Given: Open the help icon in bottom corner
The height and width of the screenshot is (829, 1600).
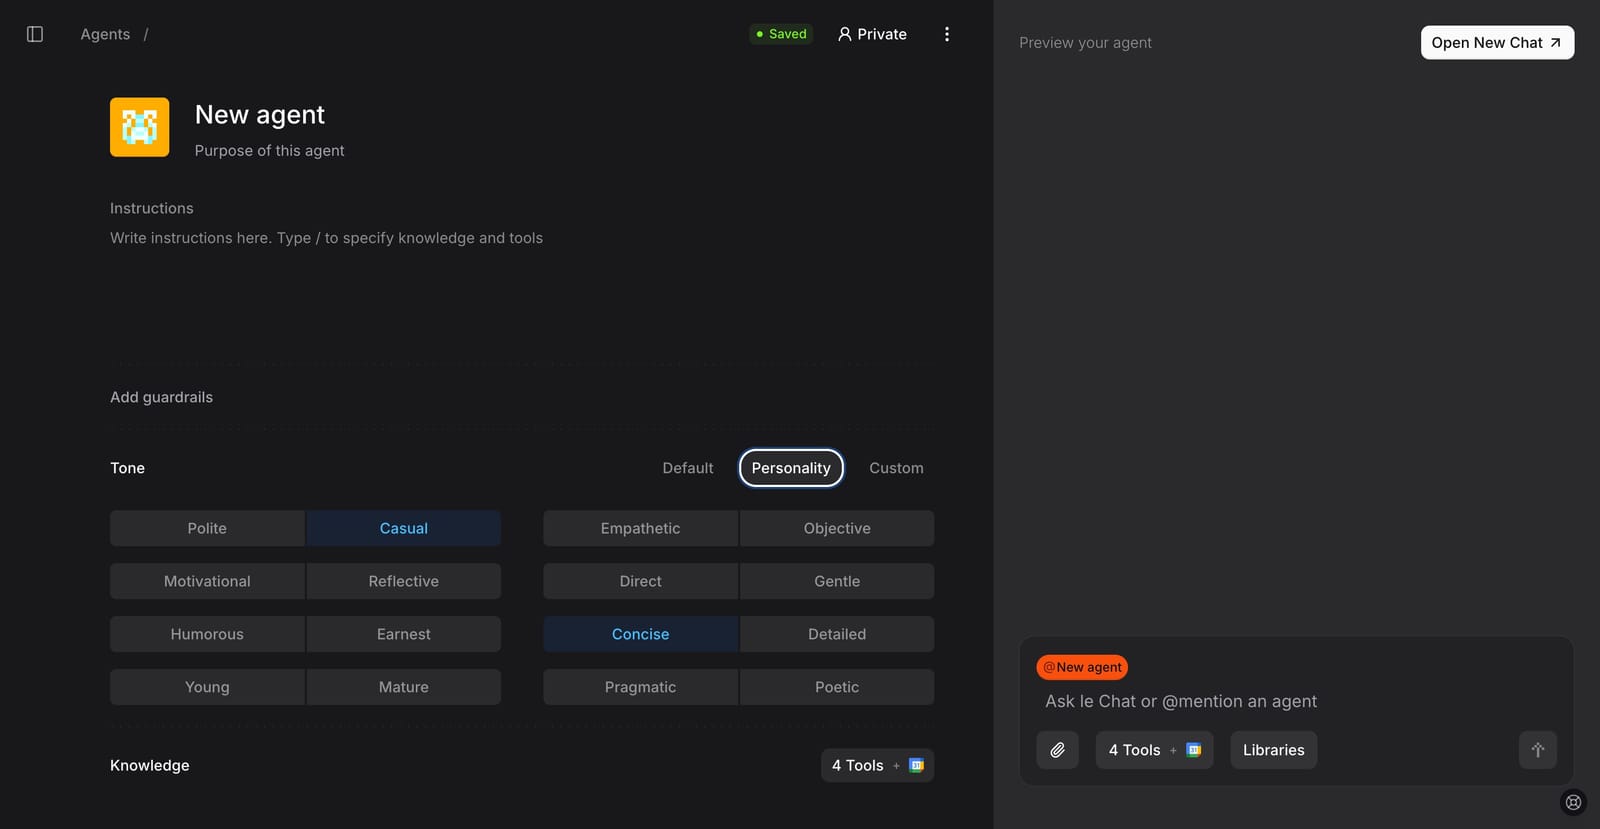Looking at the screenshot, I should [1573, 802].
